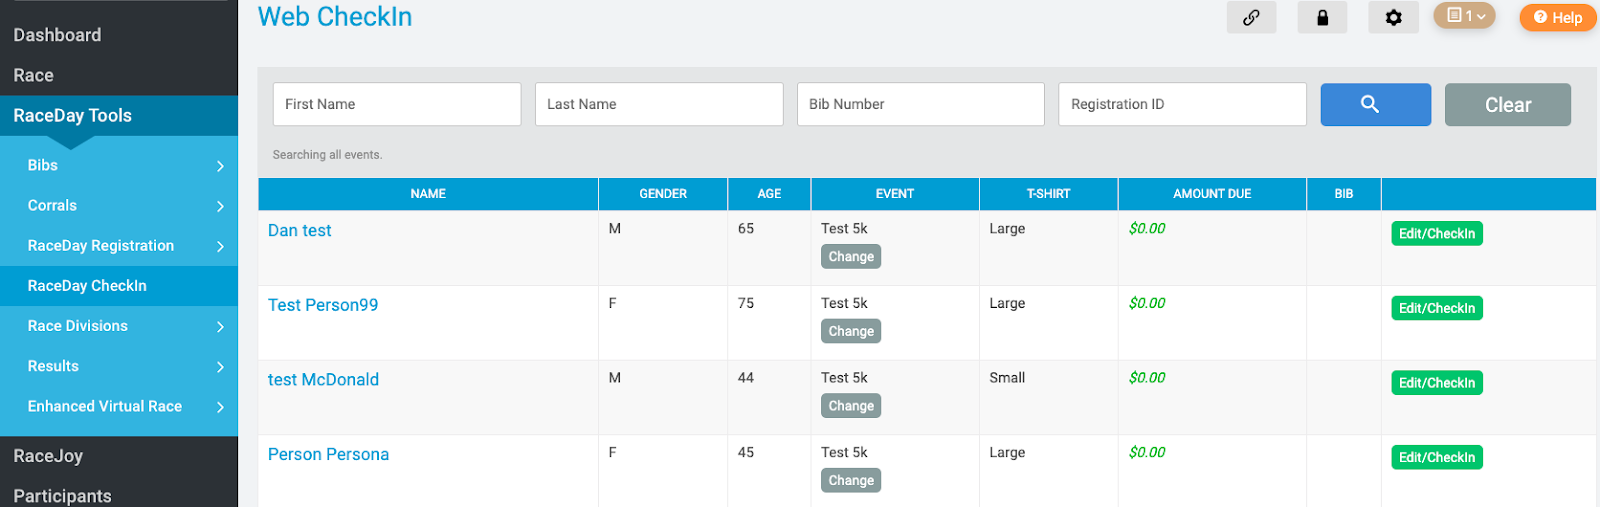Screen dimensions: 1600x507
Task: Expand the RaceDay Registration chevron
Action: (220, 246)
